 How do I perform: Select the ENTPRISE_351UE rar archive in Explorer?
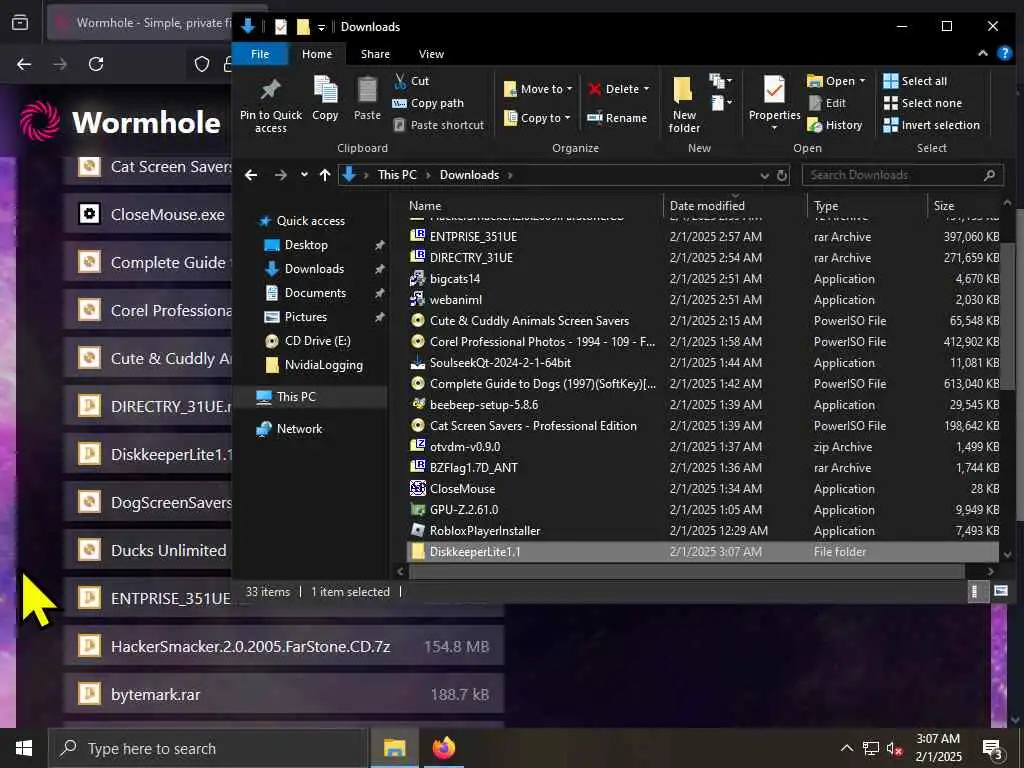[x=702, y=236]
